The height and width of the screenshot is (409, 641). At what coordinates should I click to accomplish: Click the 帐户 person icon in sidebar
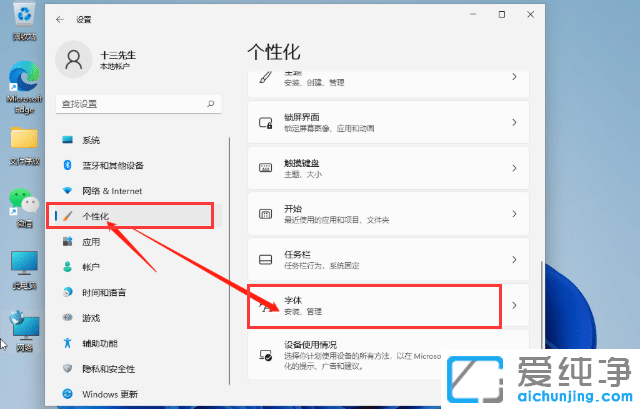click(x=67, y=267)
